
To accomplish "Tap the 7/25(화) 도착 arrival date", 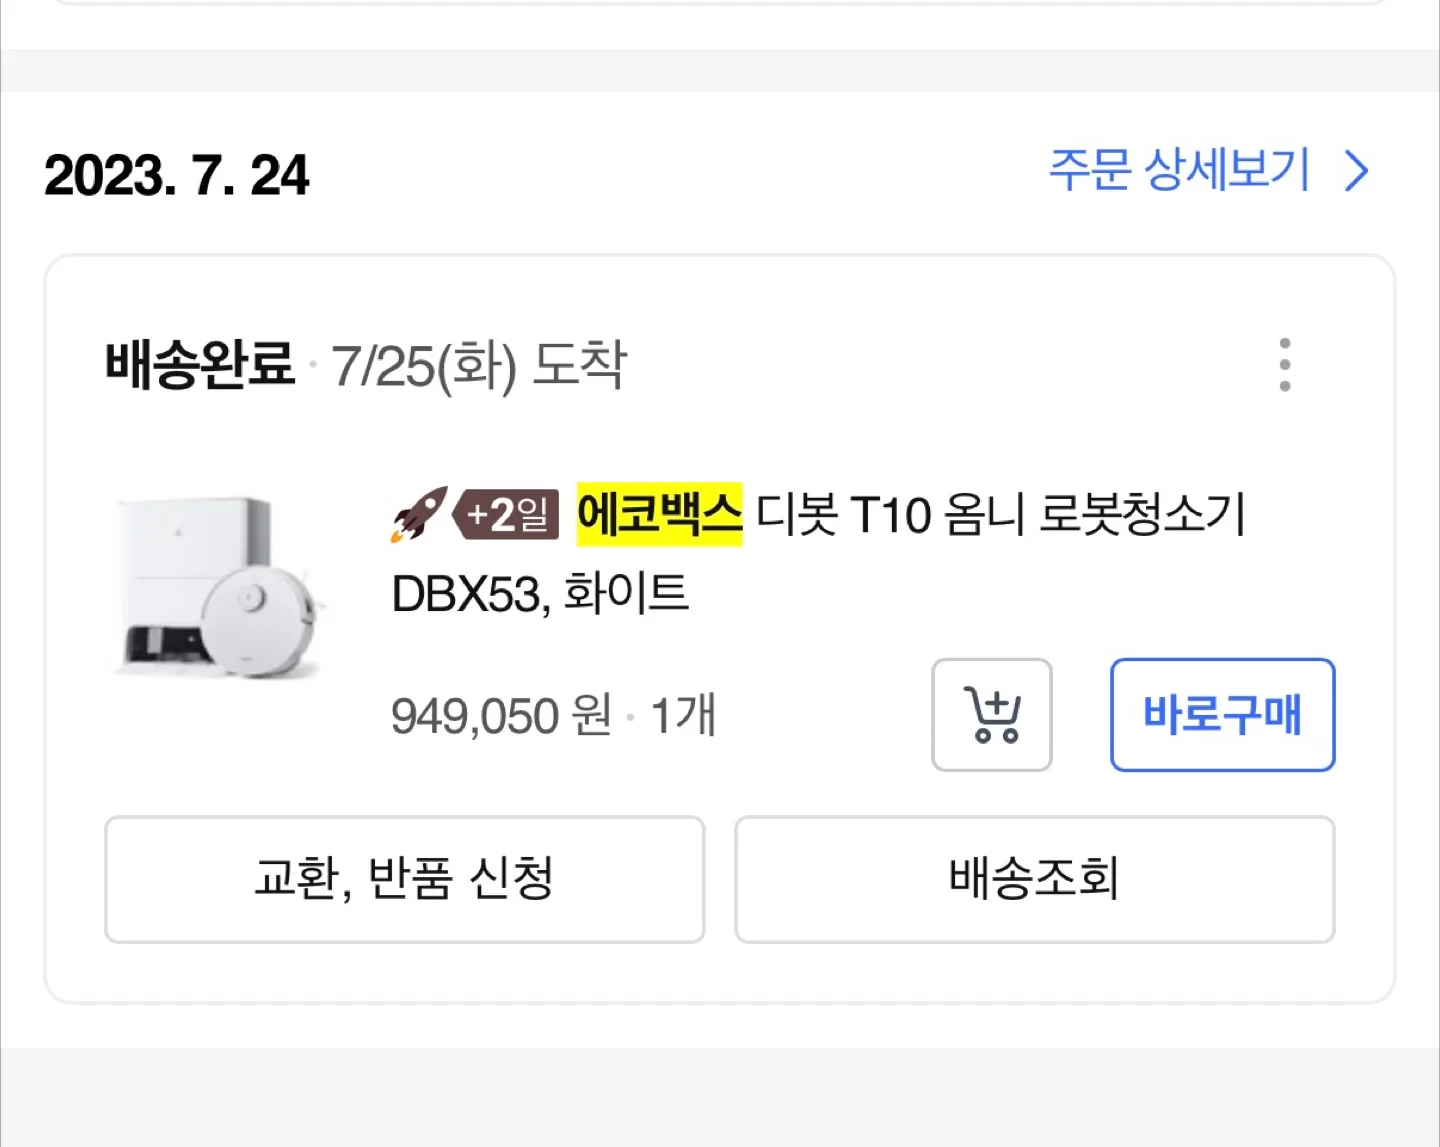I will (x=479, y=366).
